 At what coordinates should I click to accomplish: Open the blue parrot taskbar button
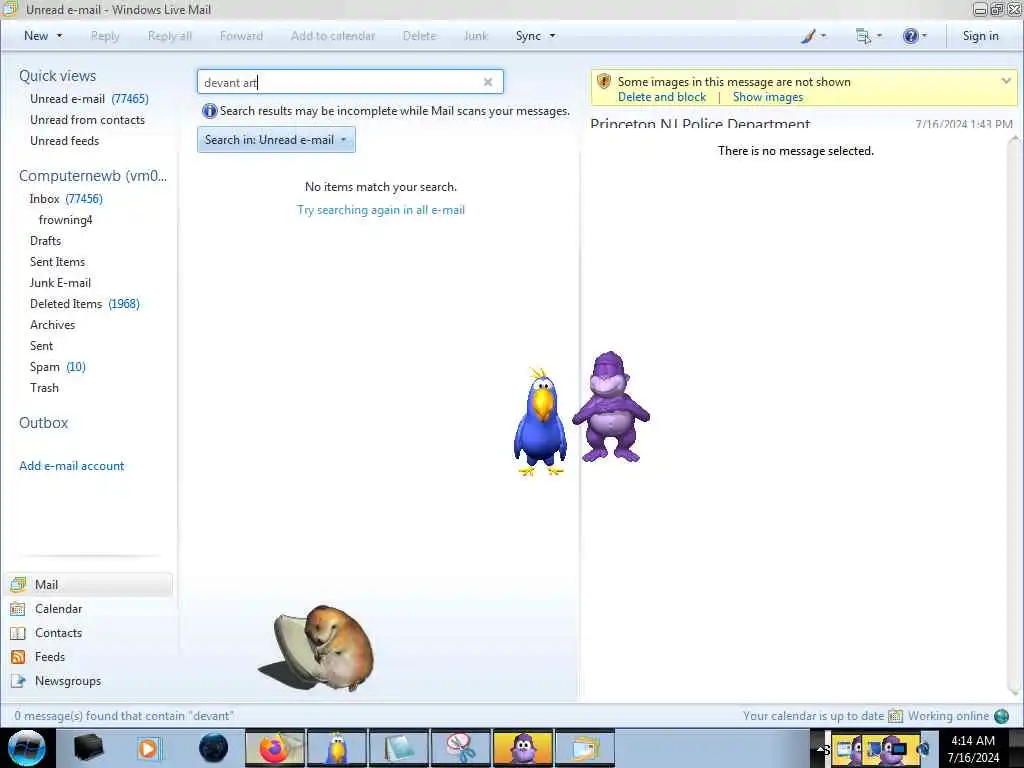pos(336,748)
